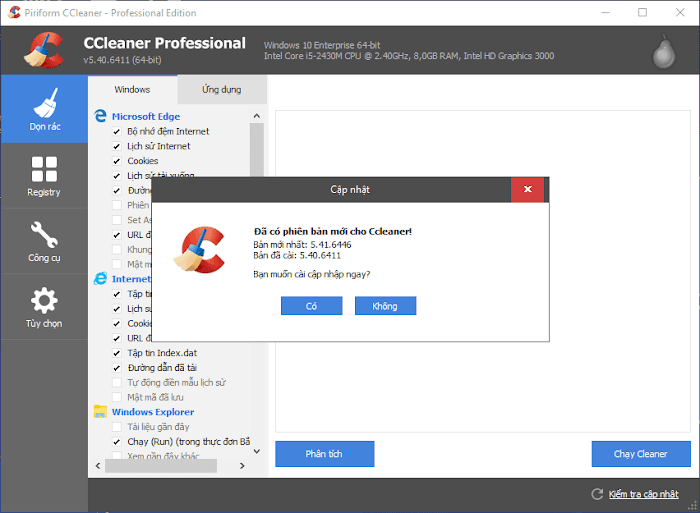700x513 pixels.
Task: Open the Kiểm tra cập nhật link
Action: coord(644,494)
